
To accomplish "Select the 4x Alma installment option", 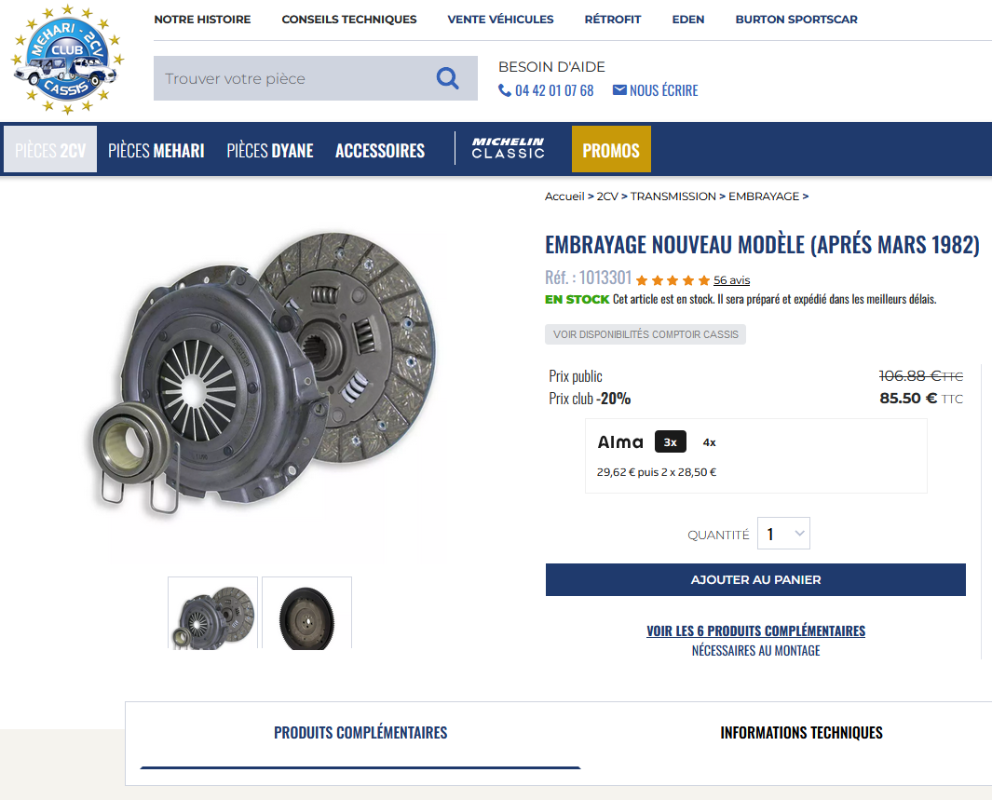I will 709,443.
